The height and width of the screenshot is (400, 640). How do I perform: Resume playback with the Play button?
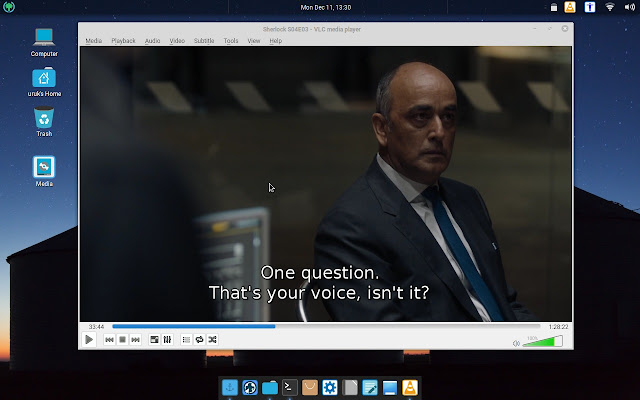[x=89, y=340]
